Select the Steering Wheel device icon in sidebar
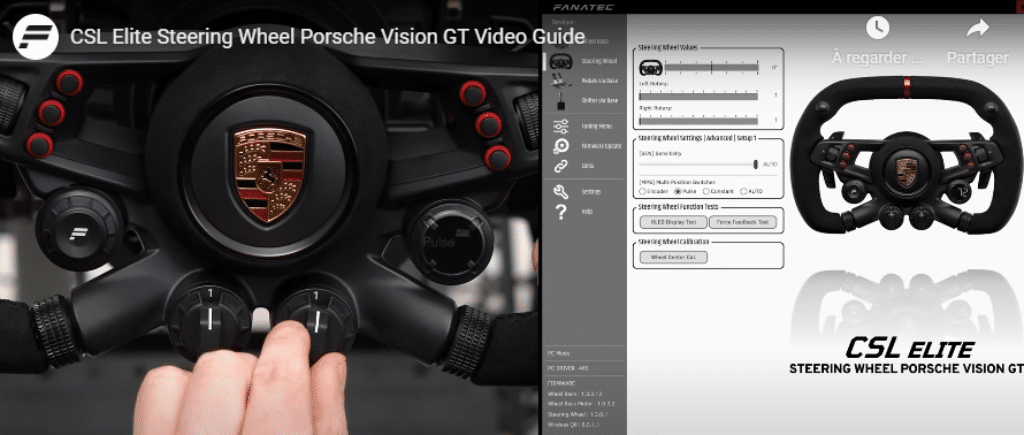This screenshot has height=435, width=1024. pos(559,61)
